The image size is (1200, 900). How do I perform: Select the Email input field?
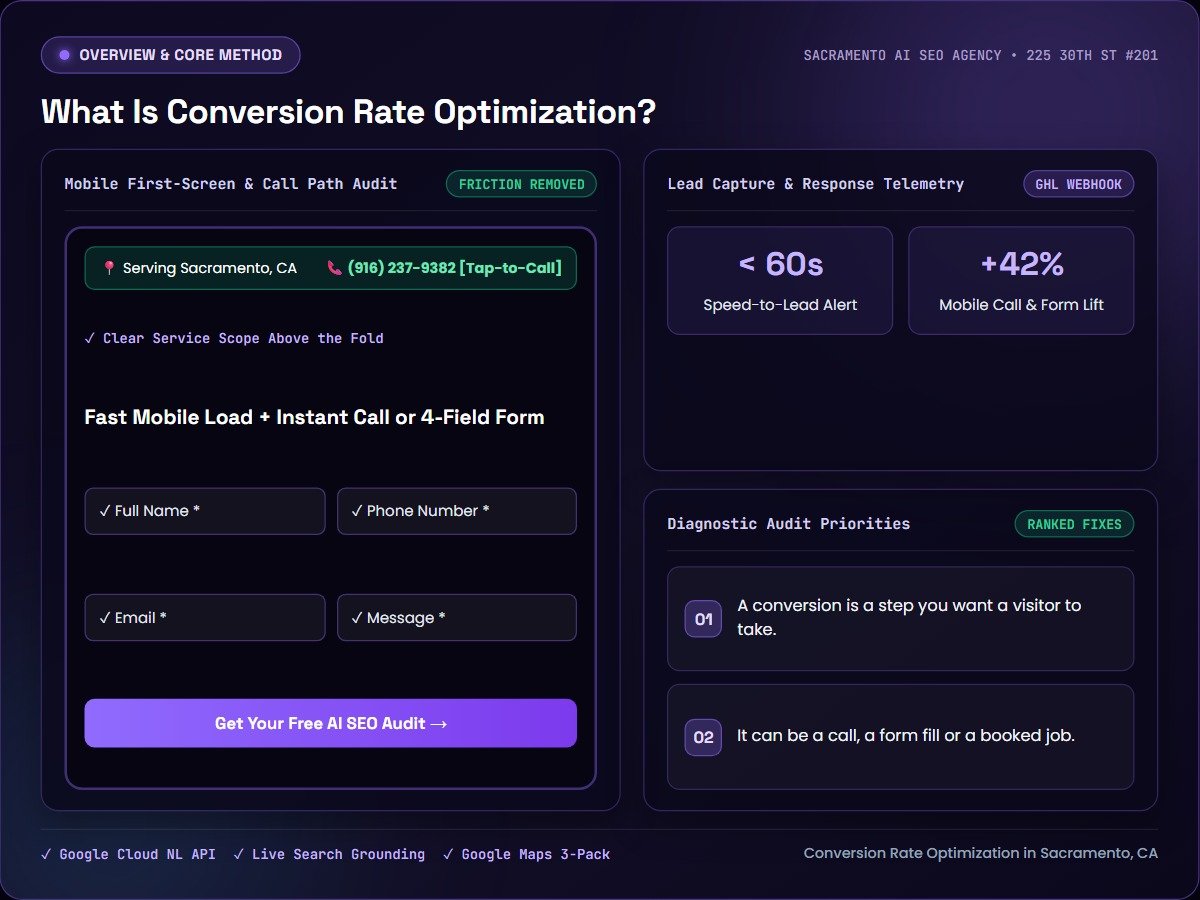coord(205,617)
